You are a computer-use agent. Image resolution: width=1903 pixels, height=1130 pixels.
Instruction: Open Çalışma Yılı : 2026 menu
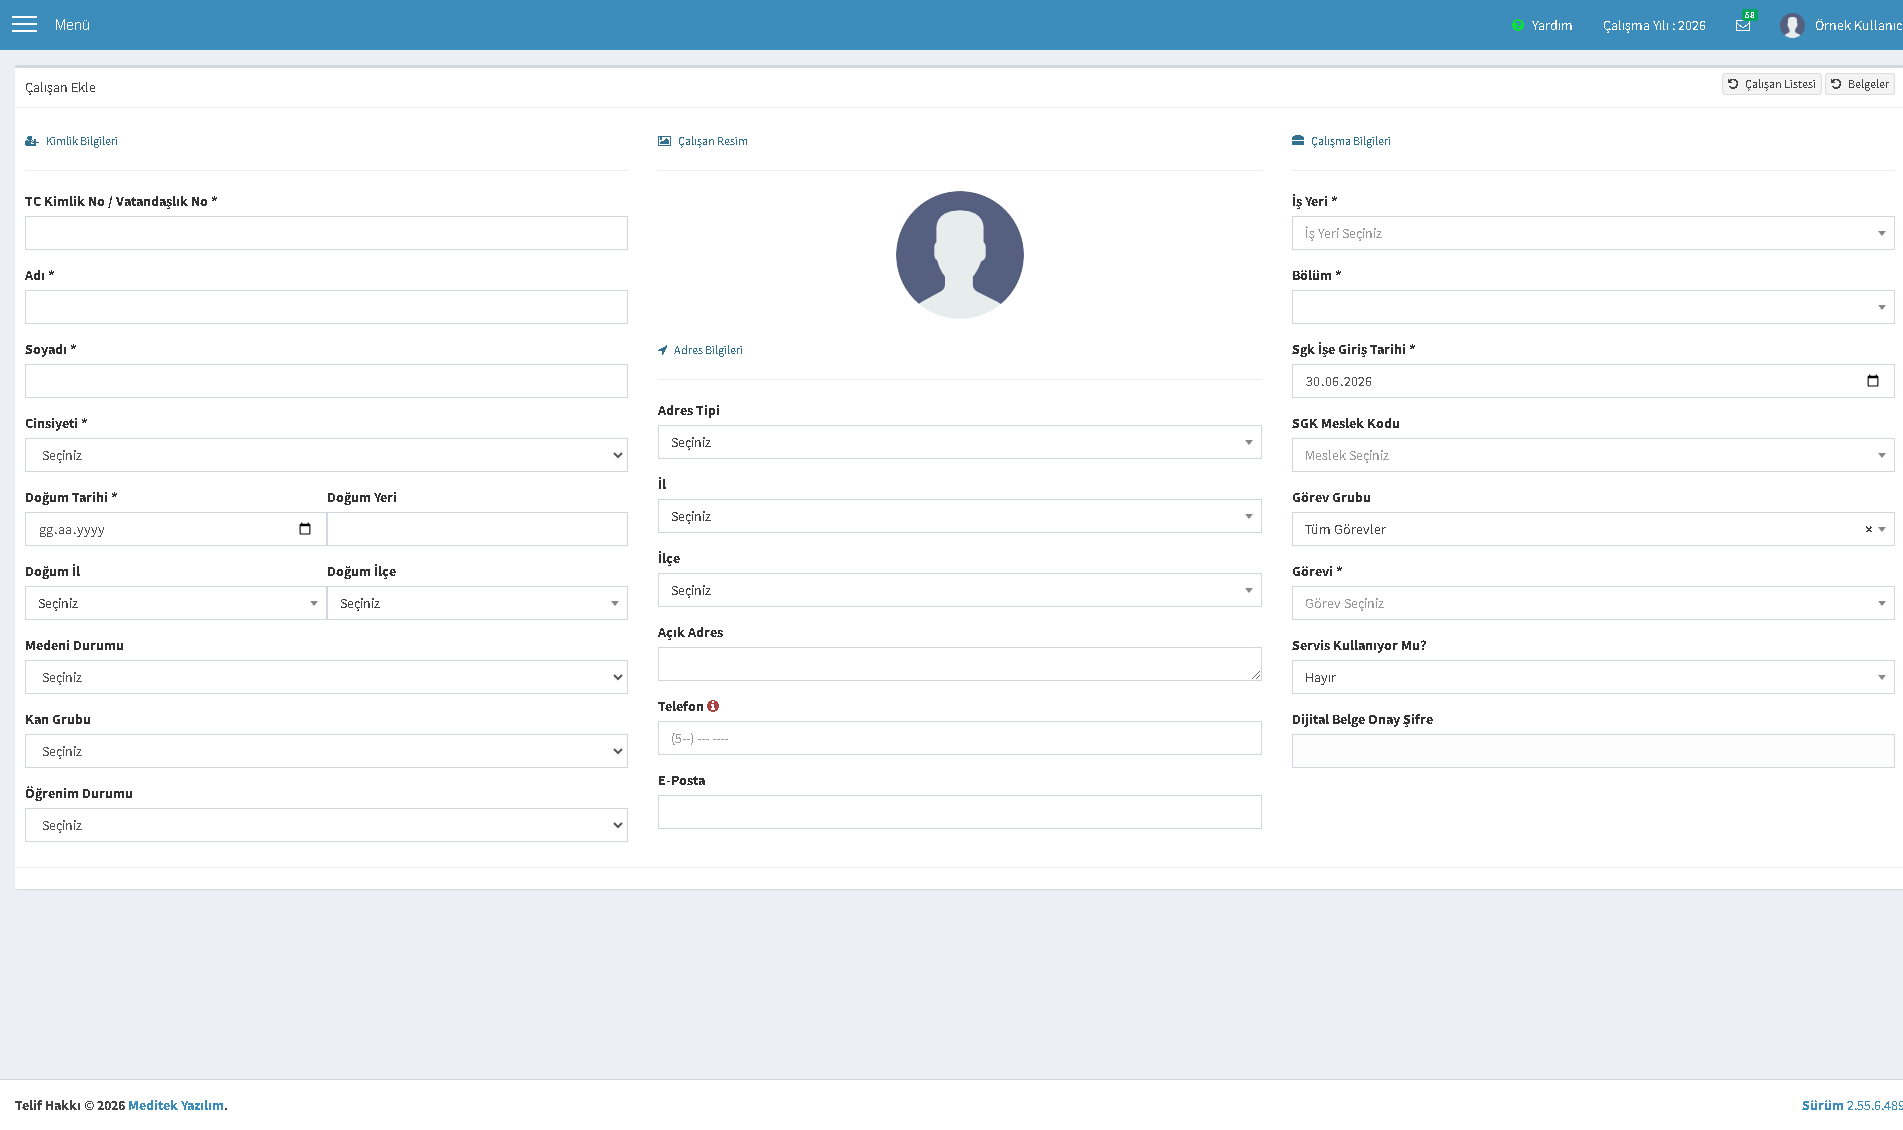point(1654,26)
